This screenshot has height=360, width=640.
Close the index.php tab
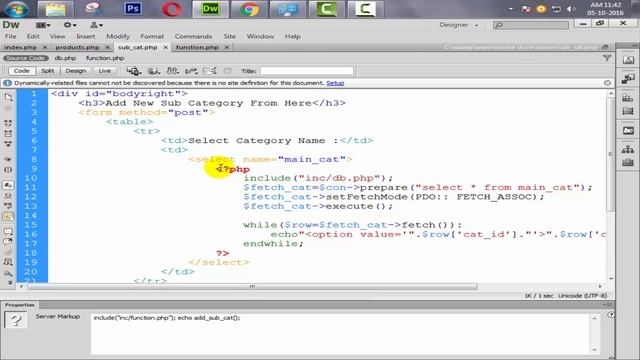pyautogui.click(x=45, y=47)
